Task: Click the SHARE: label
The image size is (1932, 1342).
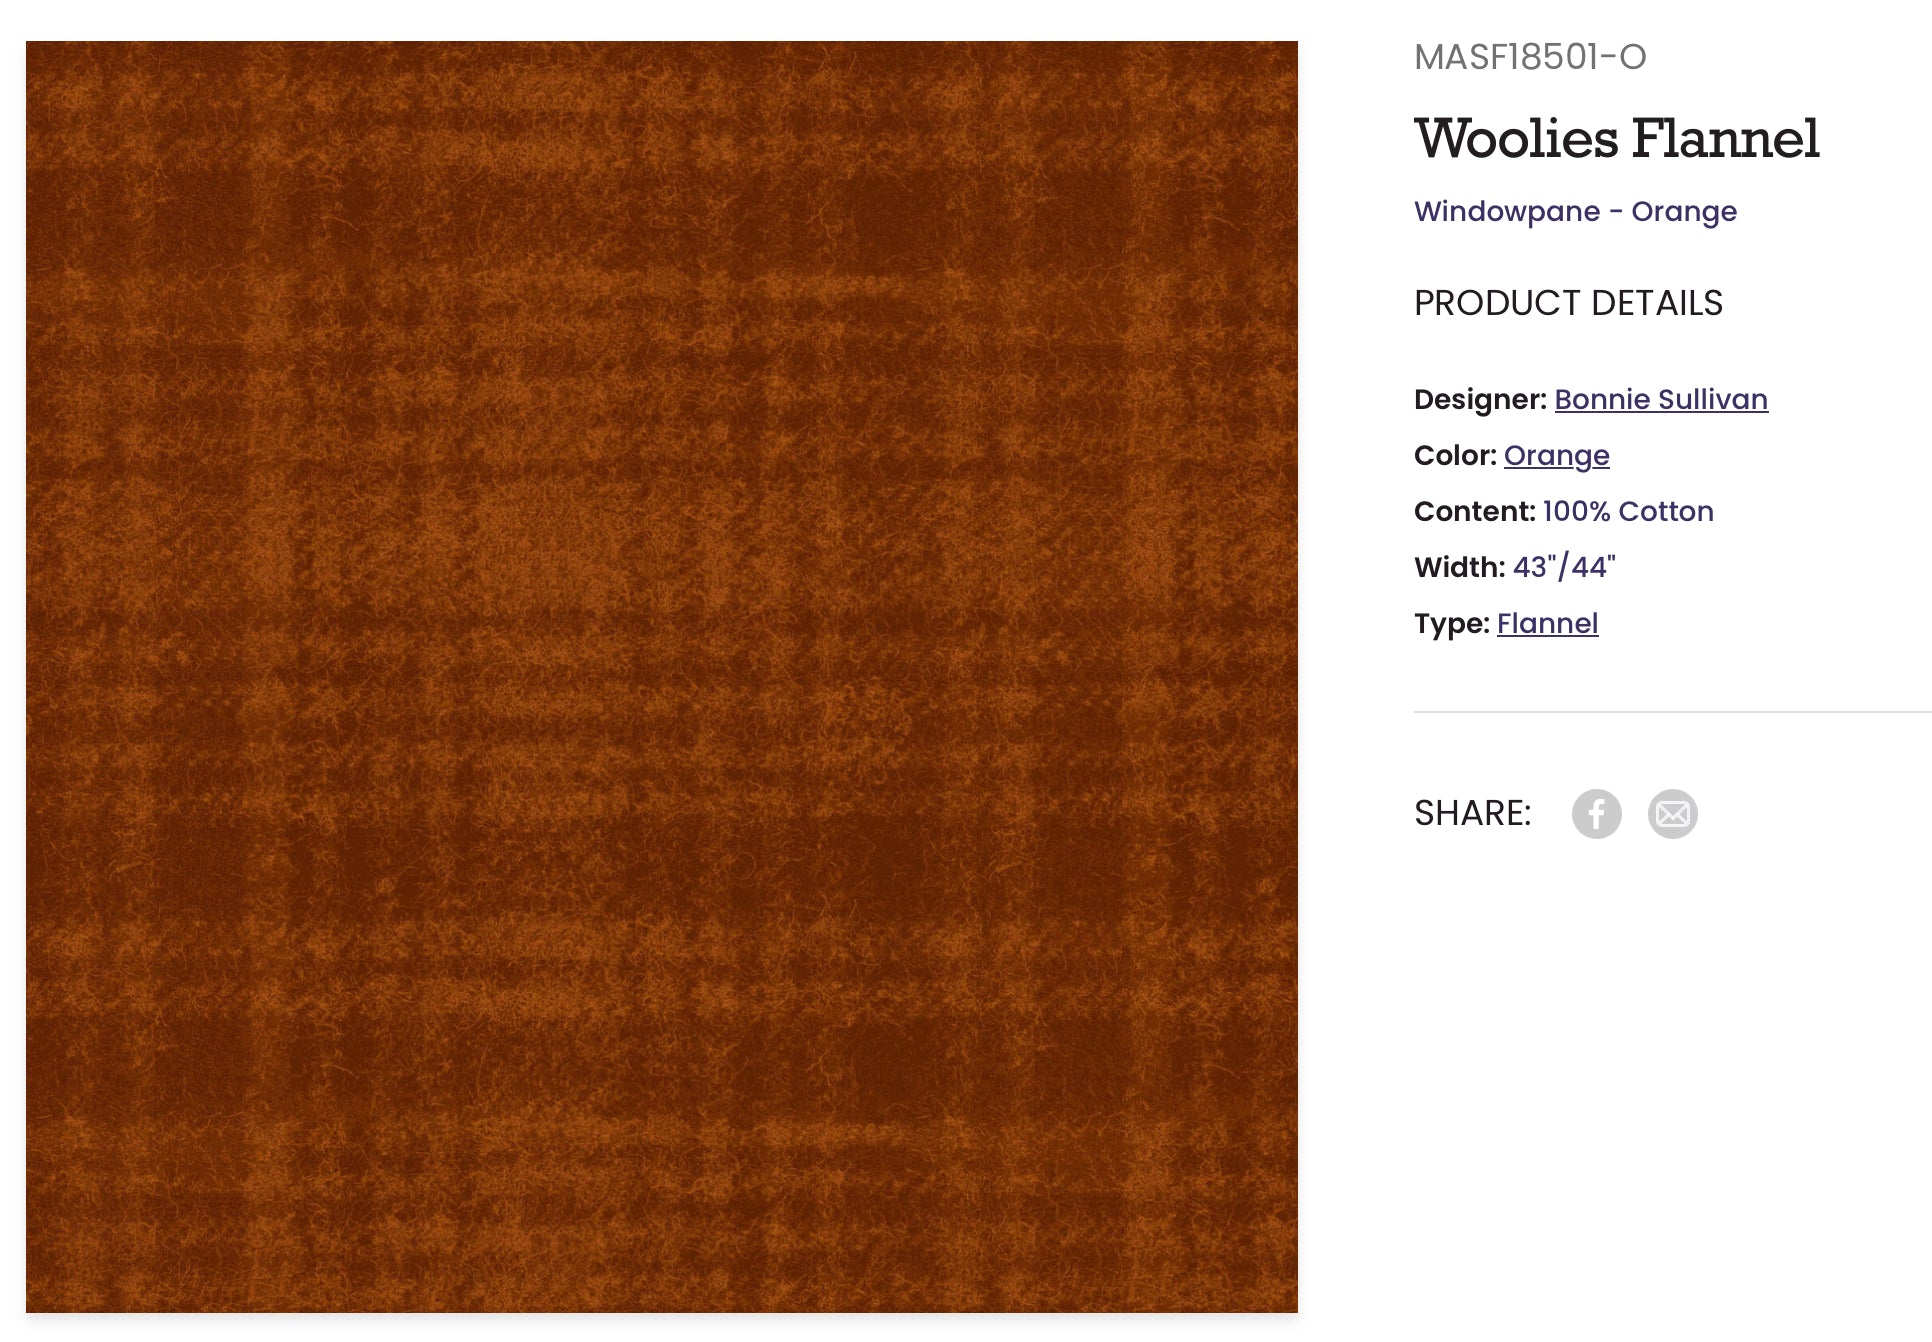Action: tap(1472, 813)
